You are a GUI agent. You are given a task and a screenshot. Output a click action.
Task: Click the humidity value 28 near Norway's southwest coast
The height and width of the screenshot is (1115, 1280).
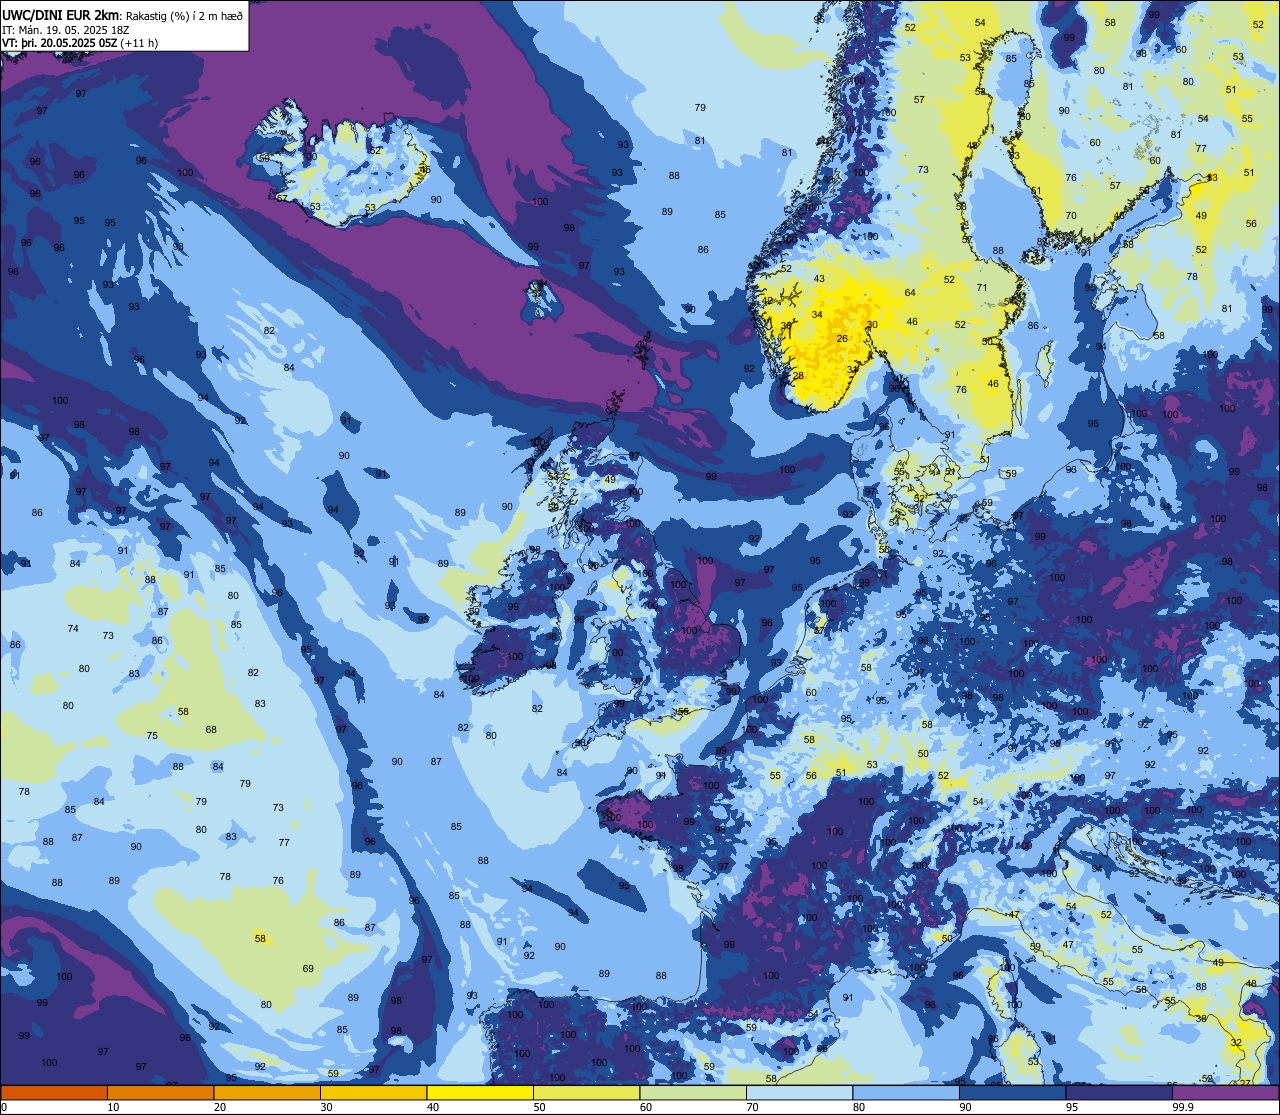[798, 376]
